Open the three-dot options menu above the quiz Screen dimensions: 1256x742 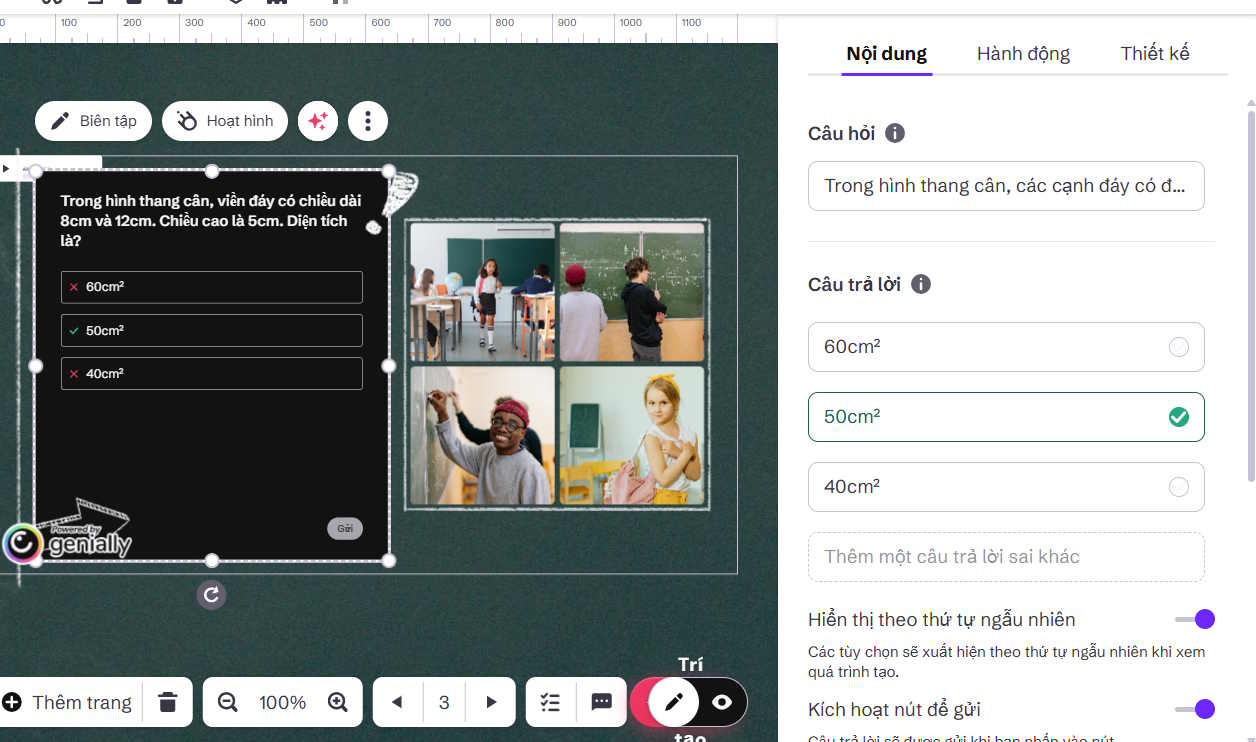(368, 120)
